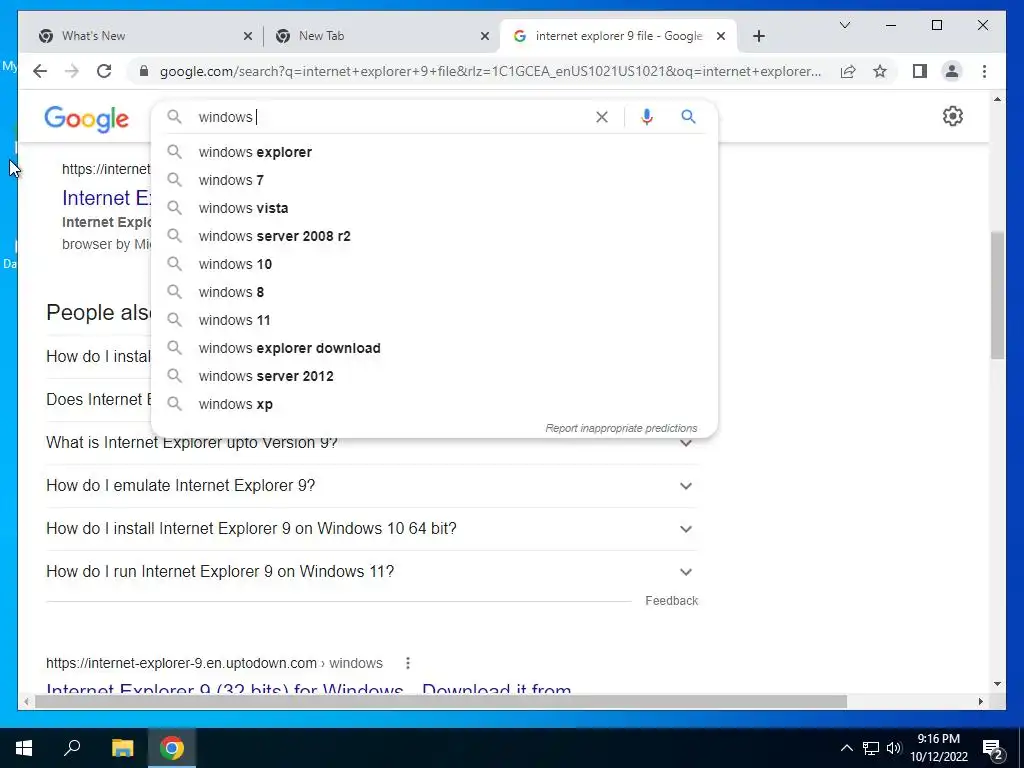Close the What's New tab
This screenshot has width=1024, height=768.
pos(248,36)
